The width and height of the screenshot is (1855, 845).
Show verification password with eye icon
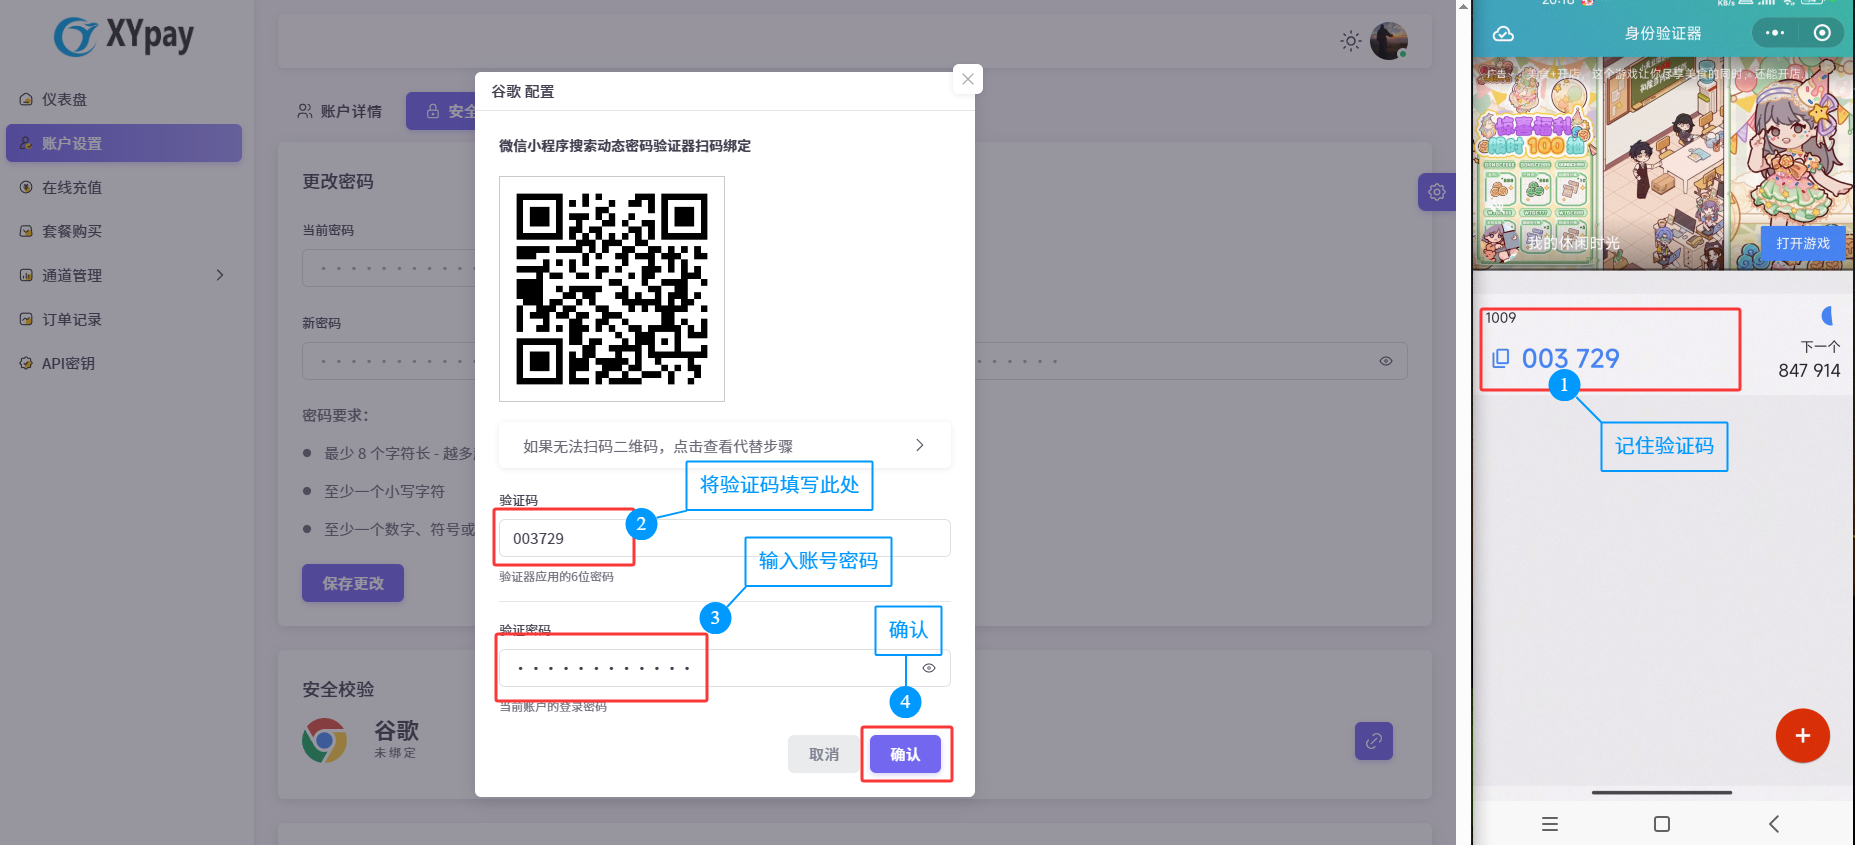929,668
